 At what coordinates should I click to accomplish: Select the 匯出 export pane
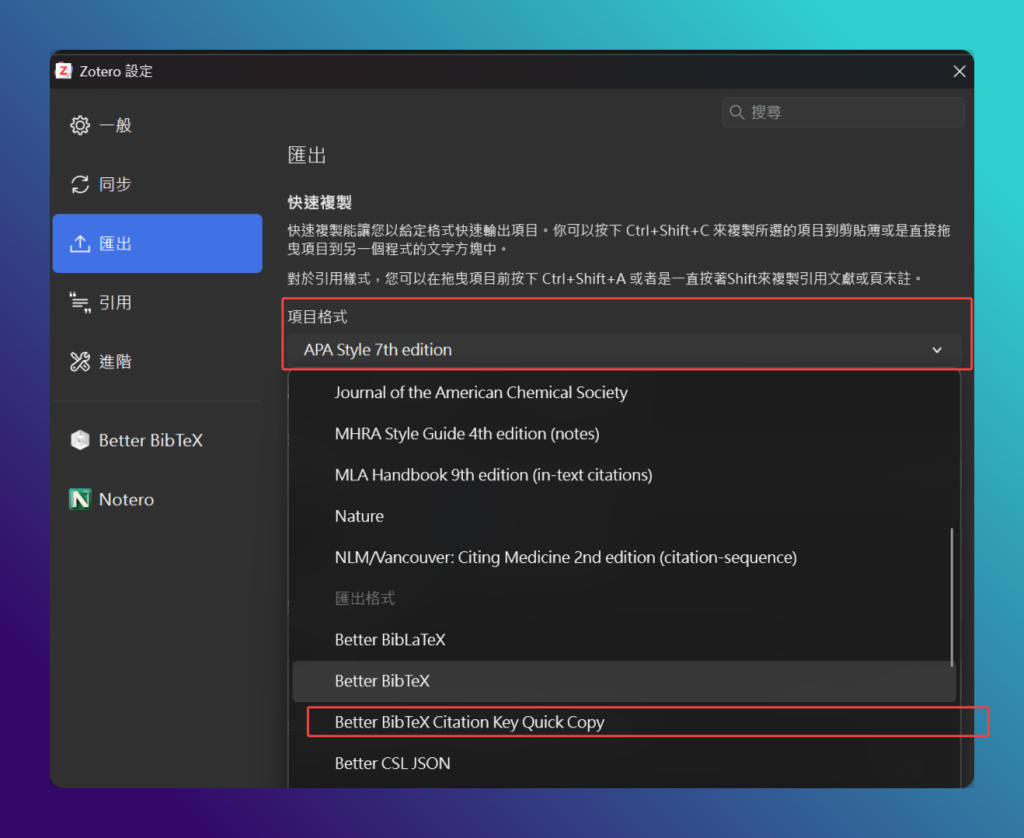click(157, 244)
